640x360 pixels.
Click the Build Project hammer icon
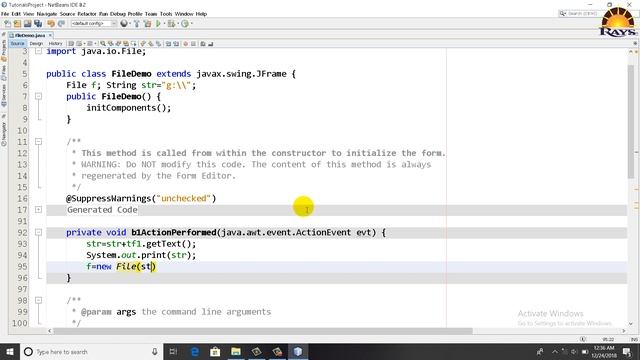pyautogui.click(x=137, y=24)
